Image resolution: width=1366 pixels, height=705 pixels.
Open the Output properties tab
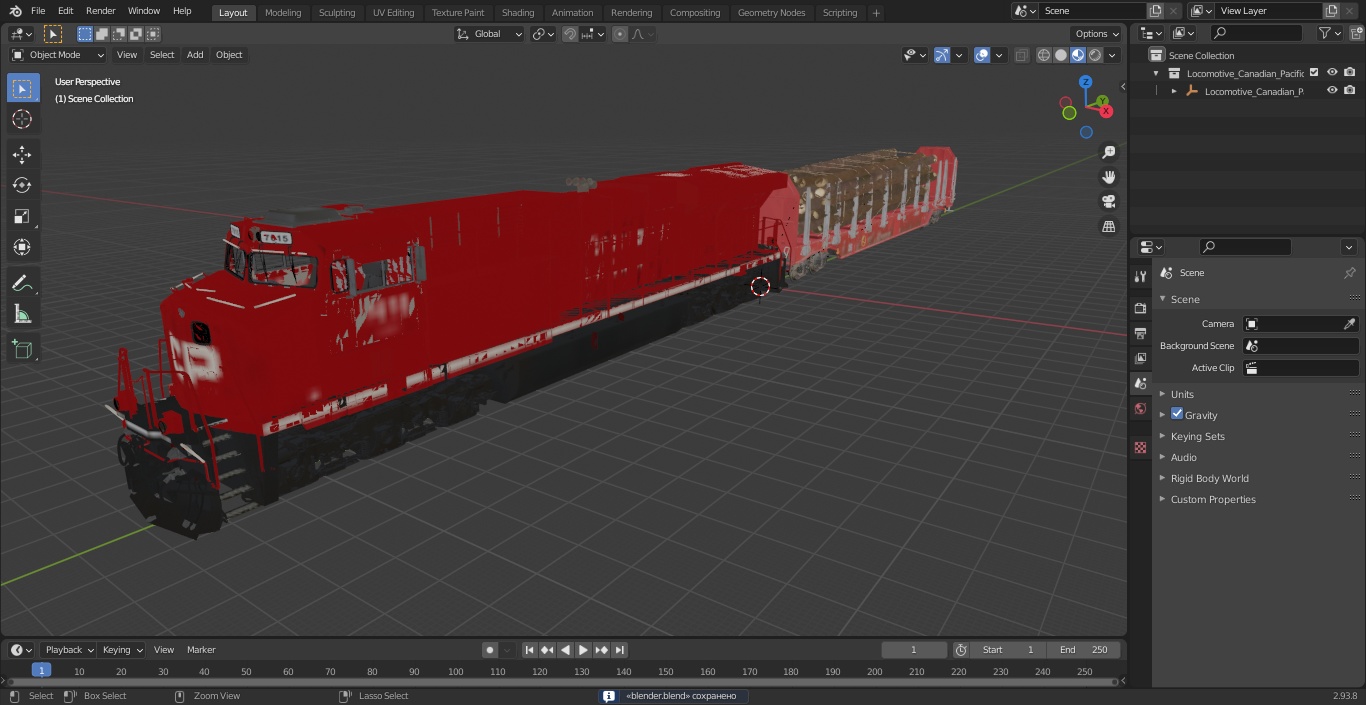click(x=1140, y=333)
